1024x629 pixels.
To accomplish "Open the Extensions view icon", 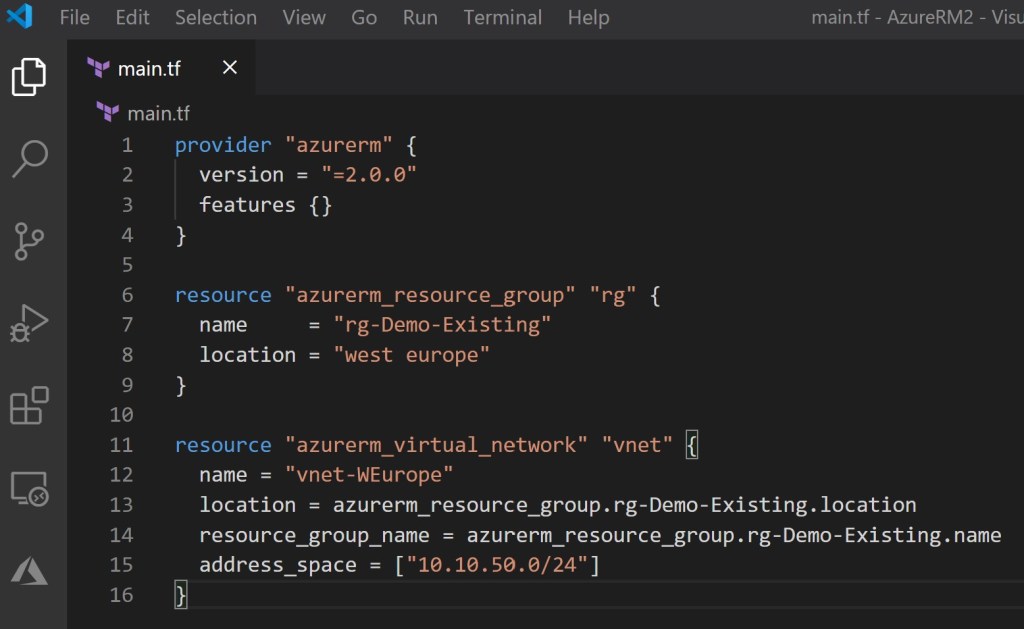I will 29,406.
